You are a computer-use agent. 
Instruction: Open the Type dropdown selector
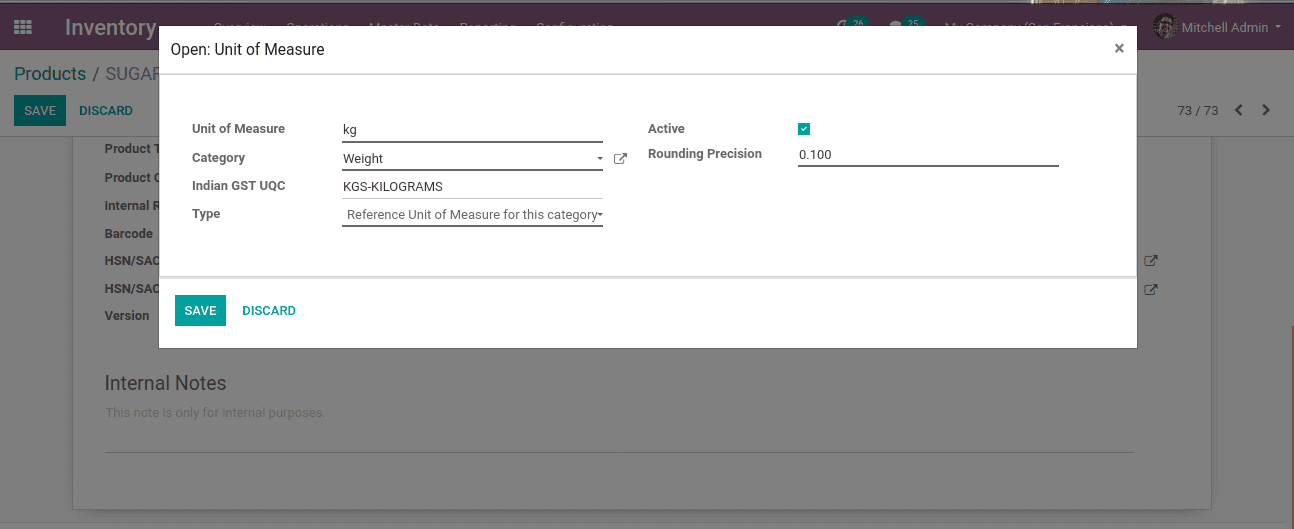[472, 214]
